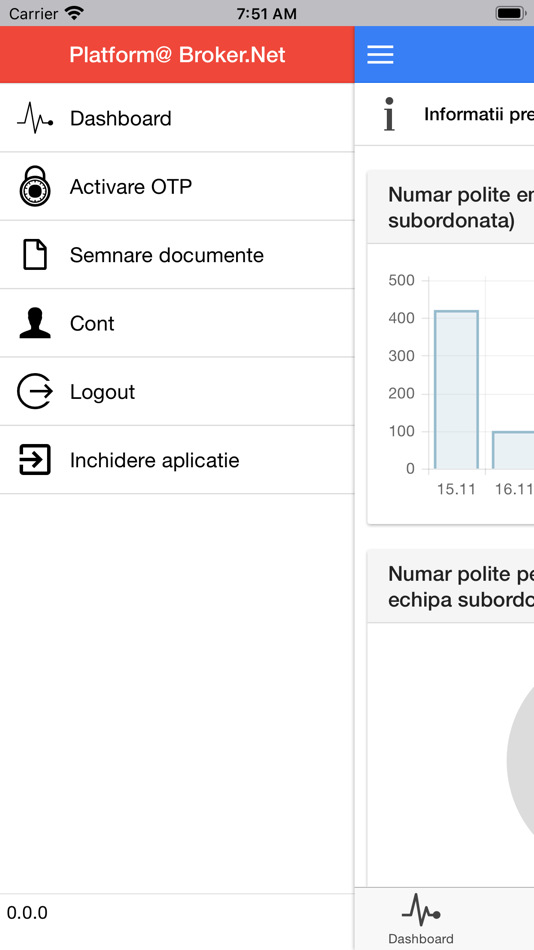The height and width of the screenshot is (950, 534).
Task: Click the battery indicator in status bar
Action: (510, 13)
